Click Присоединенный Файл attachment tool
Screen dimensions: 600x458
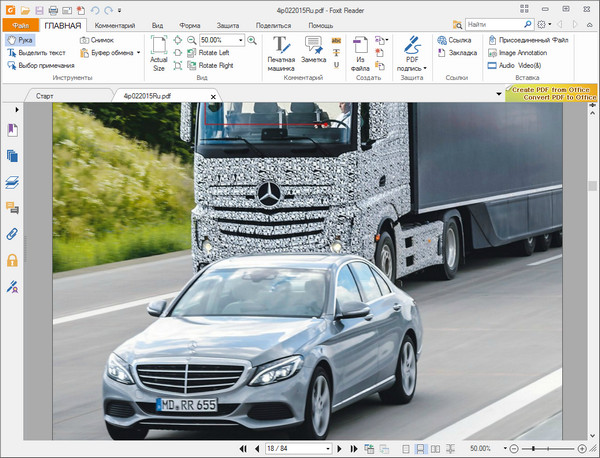(528, 40)
